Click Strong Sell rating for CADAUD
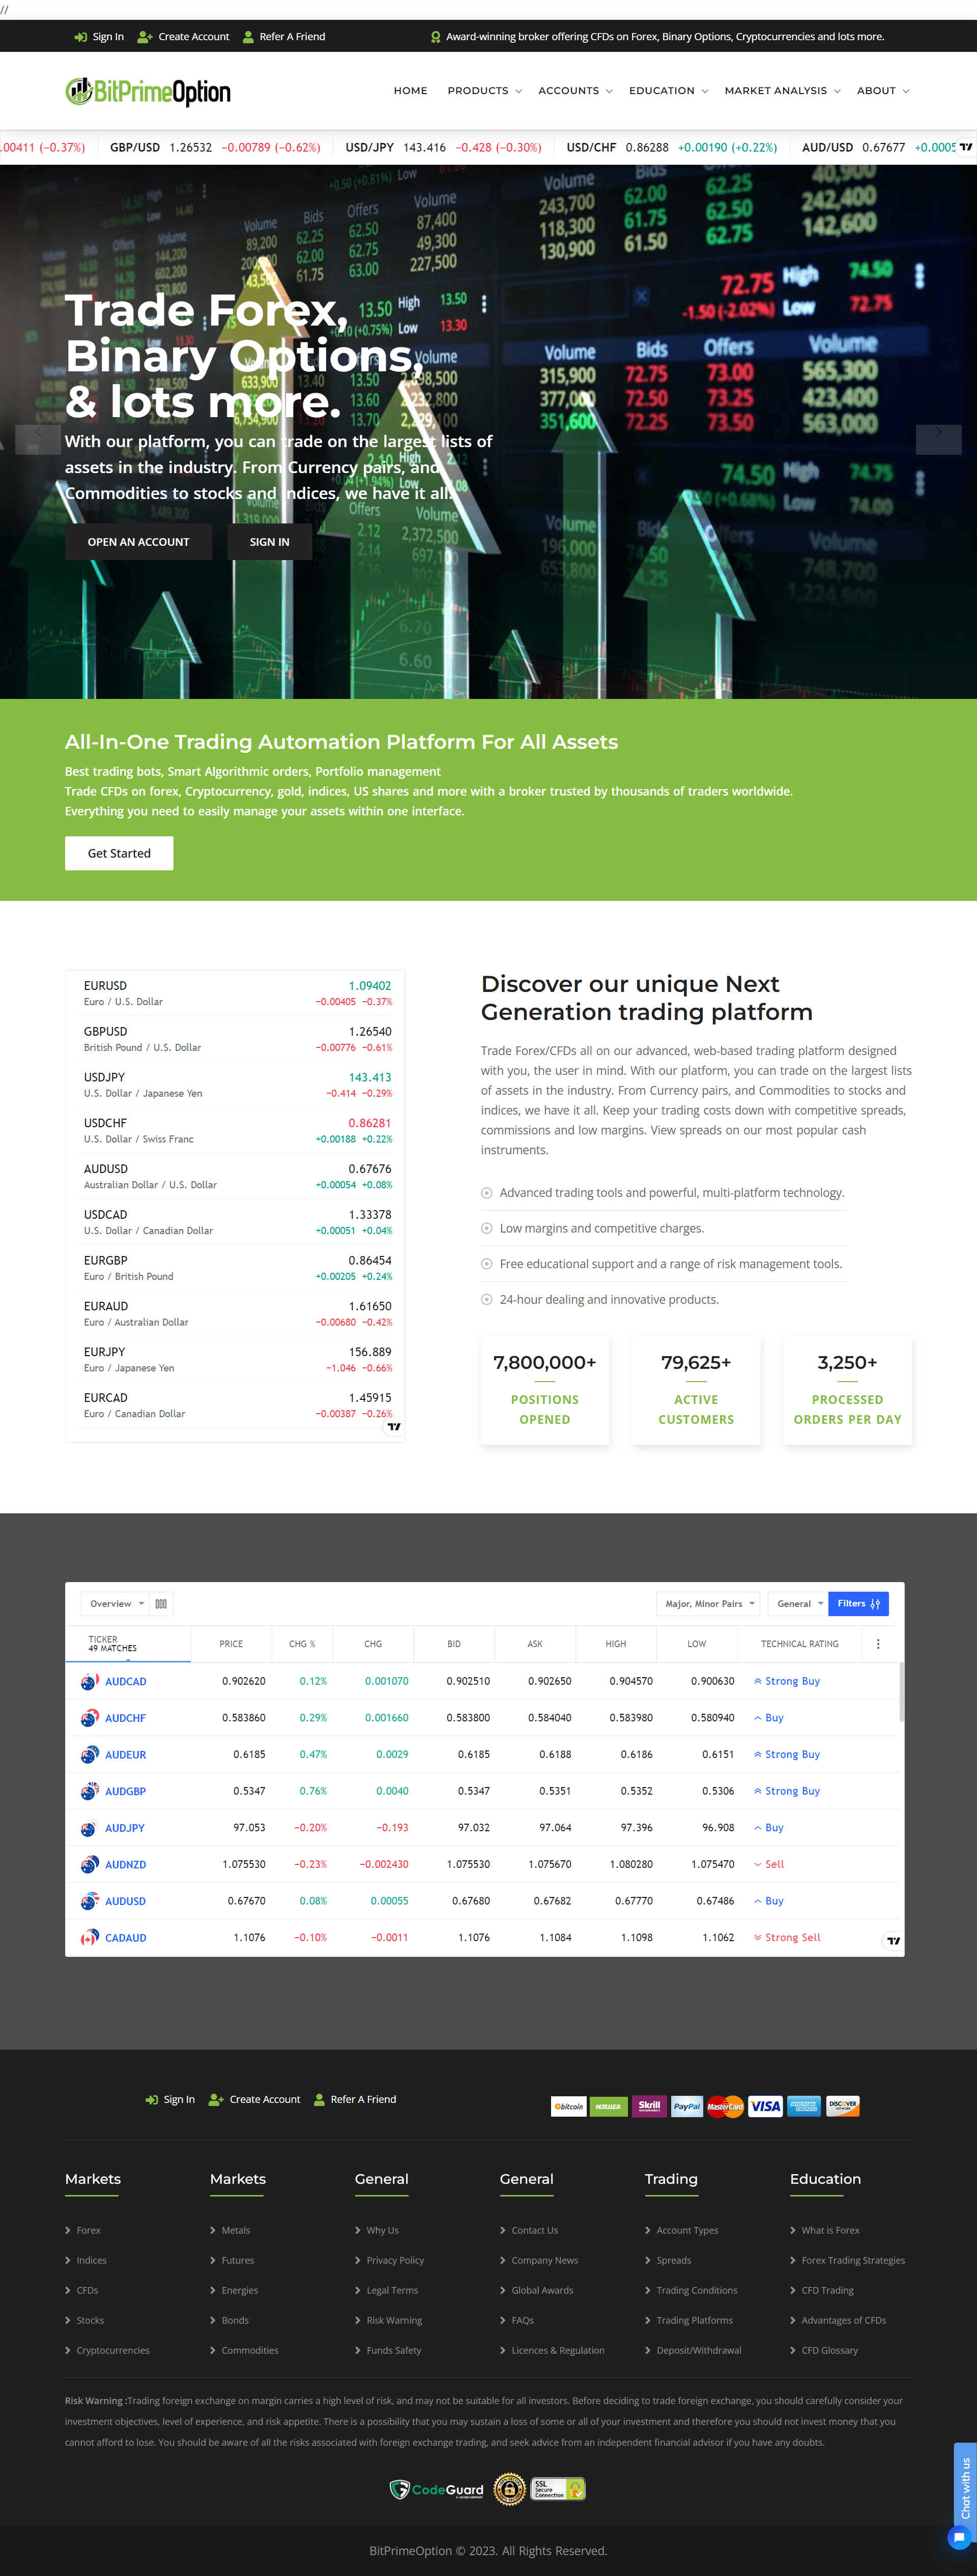The width and height of the screenshot is (977, 2576). [x=787, y=1937]
